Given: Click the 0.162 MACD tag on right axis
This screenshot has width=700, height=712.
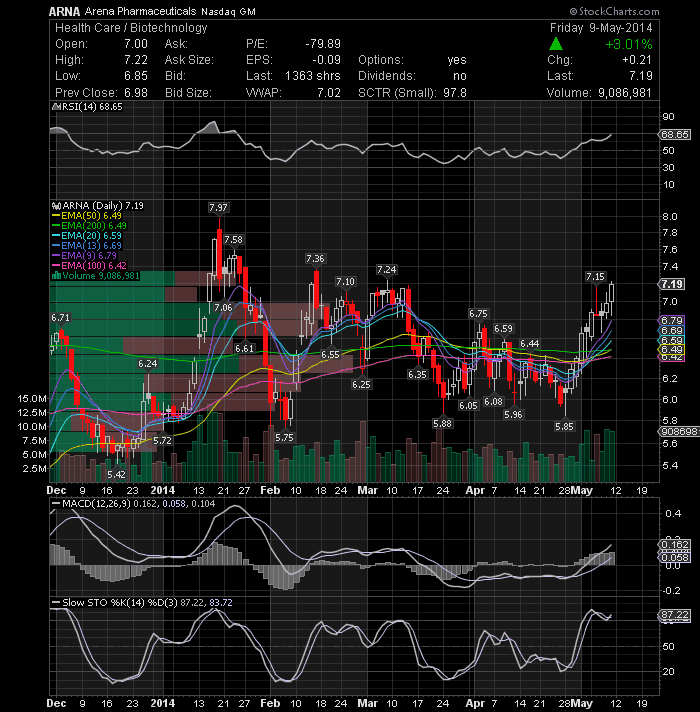Looking at the screenshot, I should (675, 544).
